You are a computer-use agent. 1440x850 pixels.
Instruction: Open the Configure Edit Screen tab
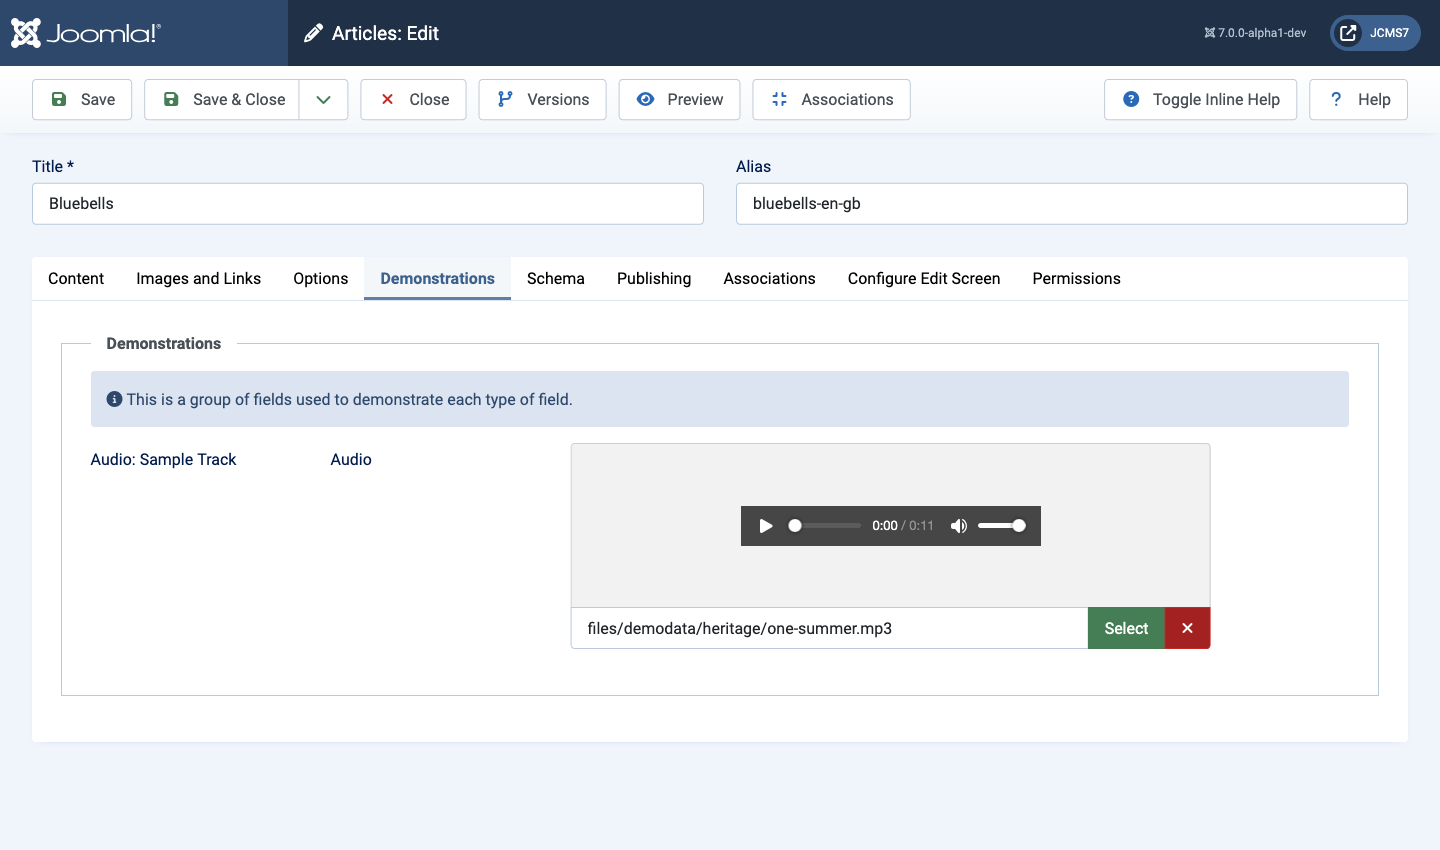[x=924, y=278]
